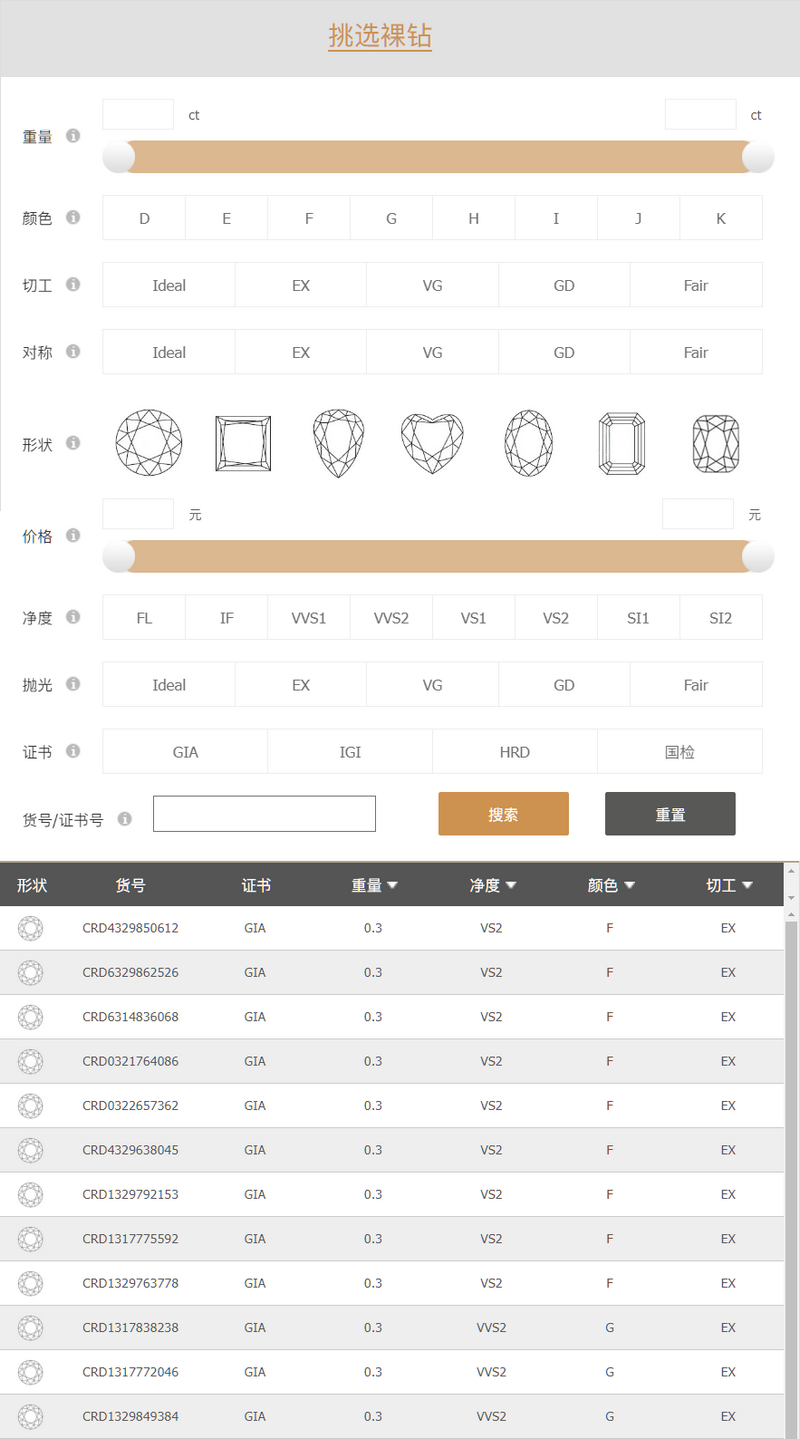
Task: Select the heart shaped diamond icon
Action: pos(431,442)
